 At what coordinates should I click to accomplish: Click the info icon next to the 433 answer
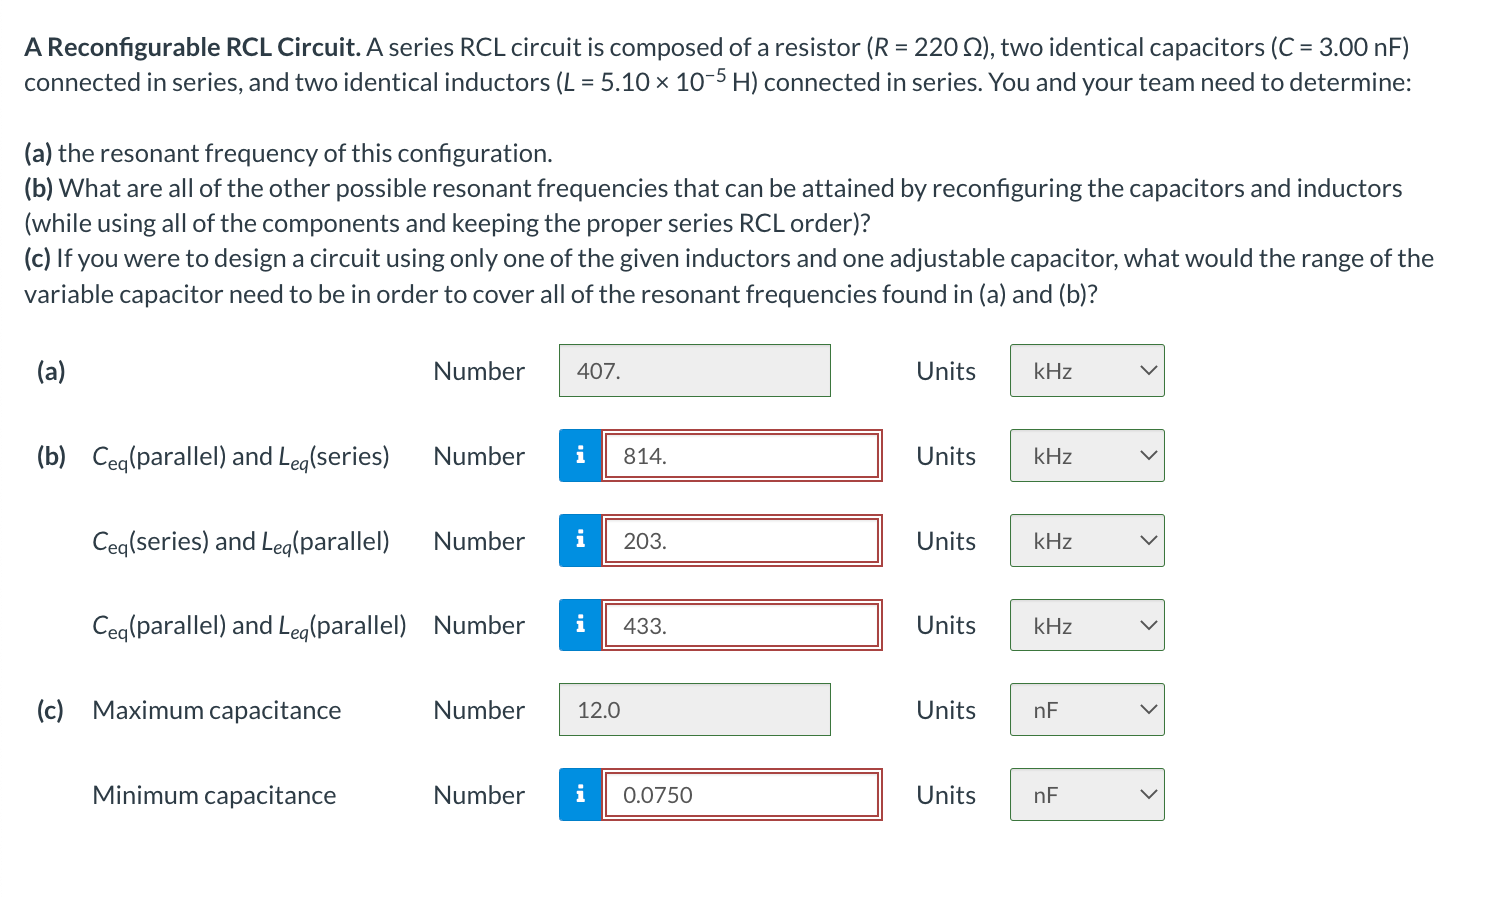pos(580,625)
